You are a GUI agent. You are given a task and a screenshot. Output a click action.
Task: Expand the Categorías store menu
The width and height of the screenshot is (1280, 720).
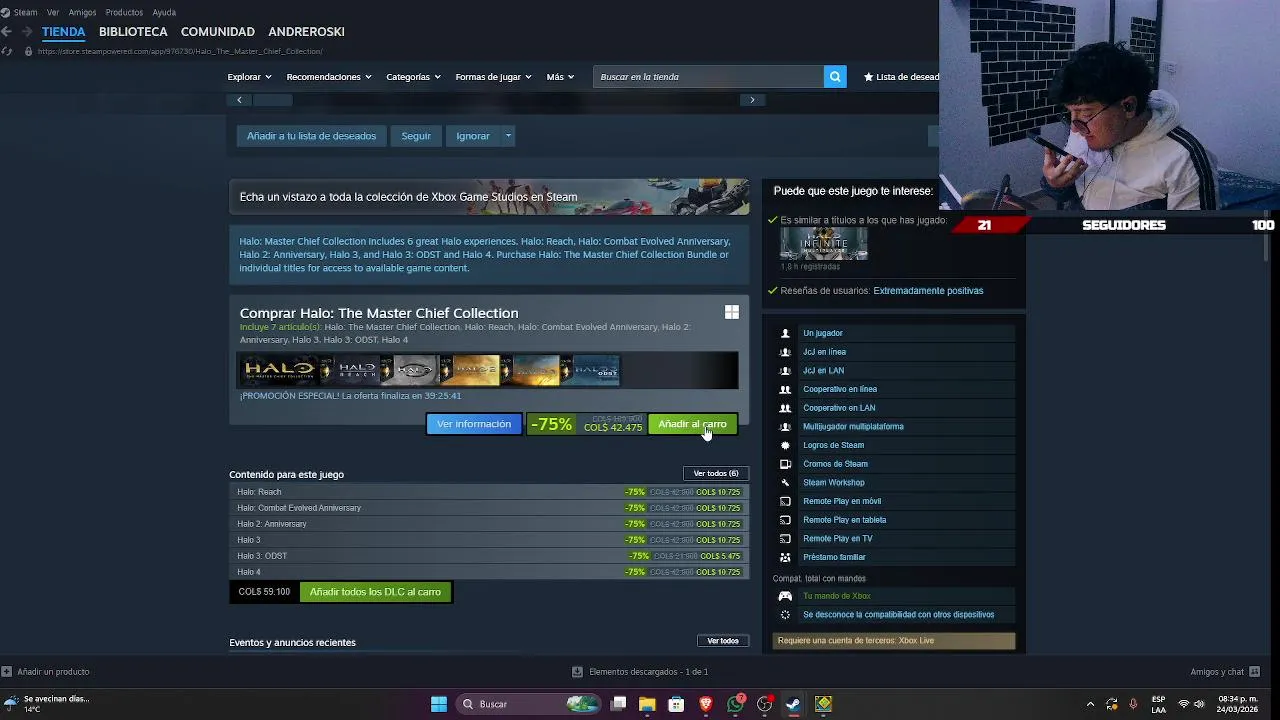(413, 77)
